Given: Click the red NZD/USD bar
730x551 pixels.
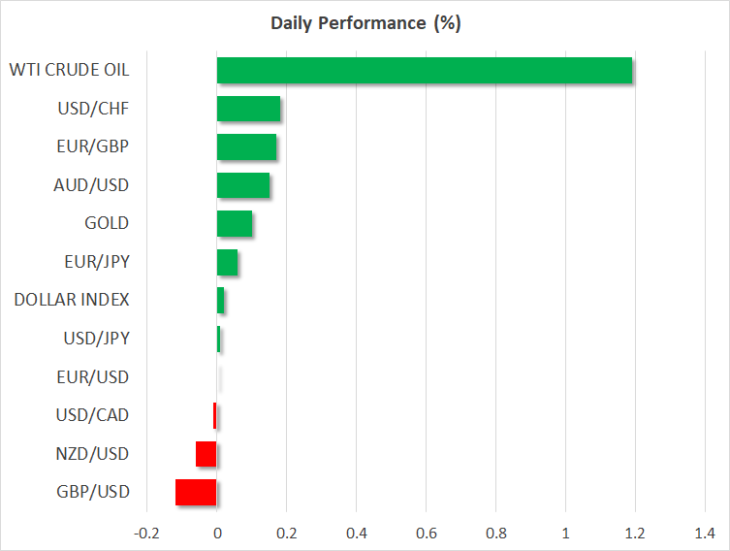Looking at the screenshot, I should (206, 454).
